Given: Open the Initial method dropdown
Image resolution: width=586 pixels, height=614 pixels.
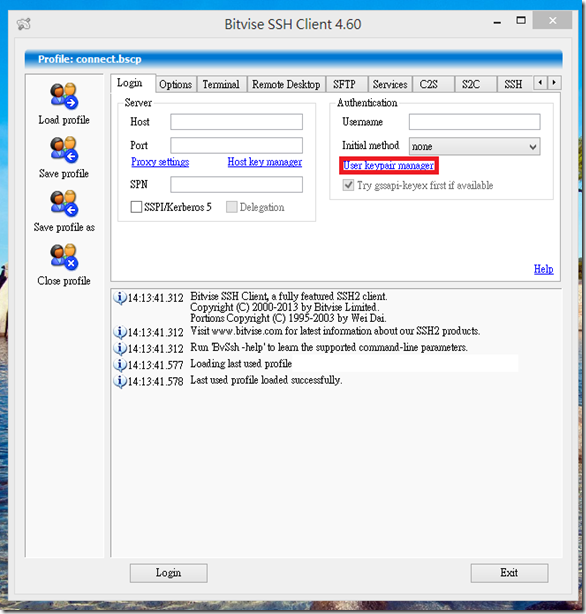Looking at the screenshot, I should tap(474, 146).
